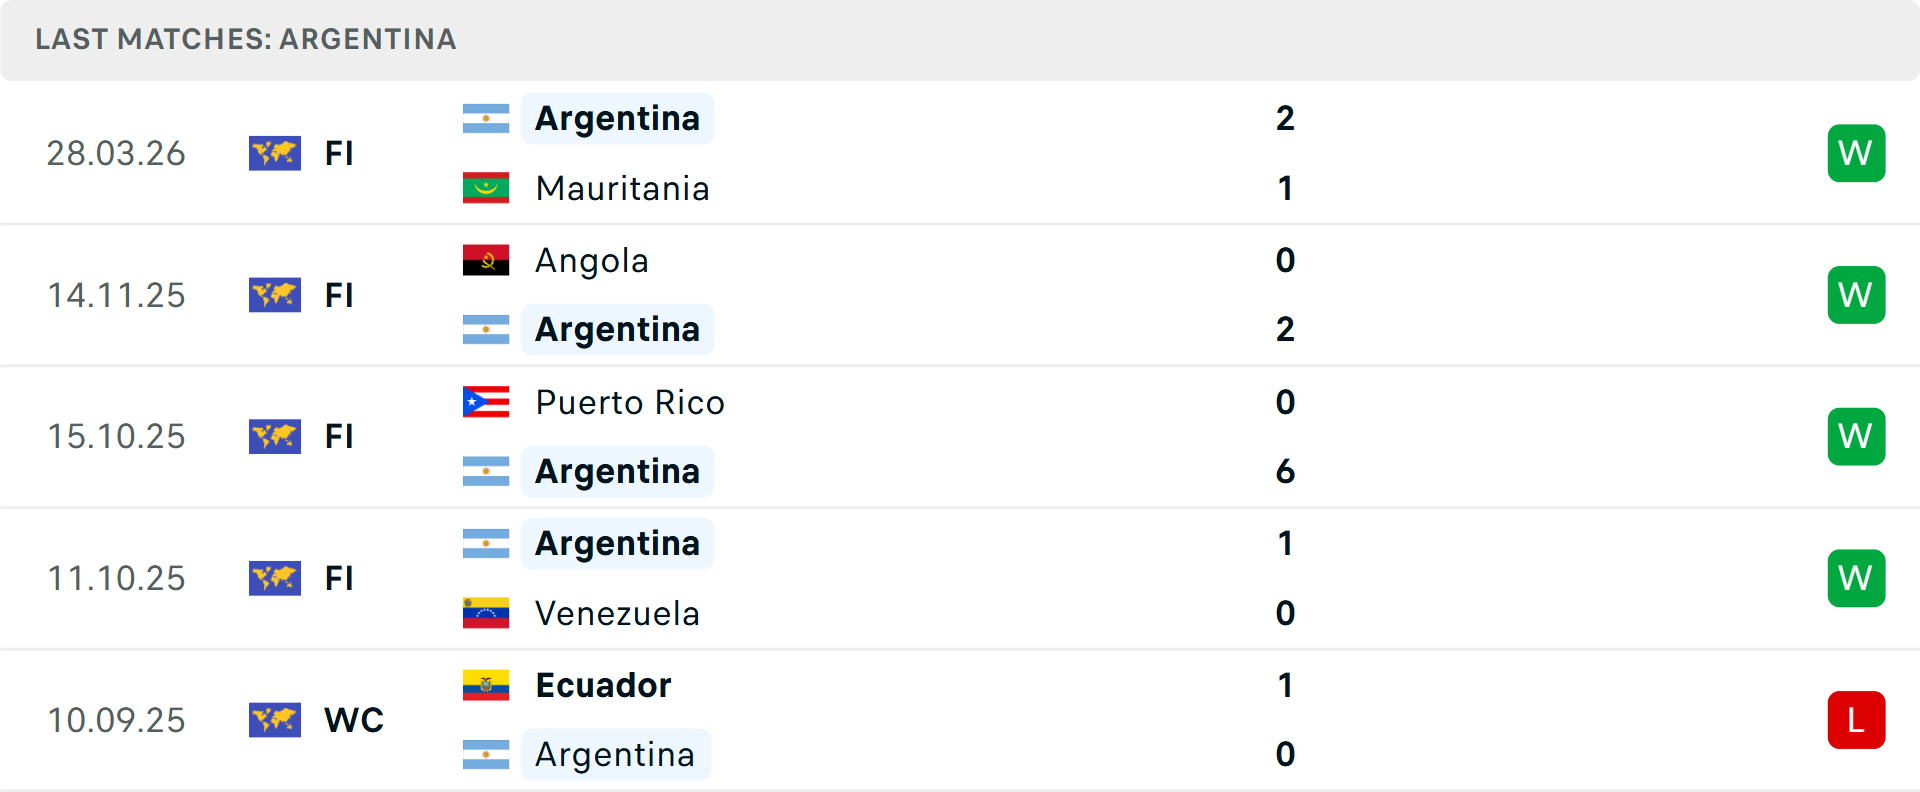This screenshot has height=792, width=1920.
Task: Click the Puerto Rico team name
Action: [x=630, y=402]
